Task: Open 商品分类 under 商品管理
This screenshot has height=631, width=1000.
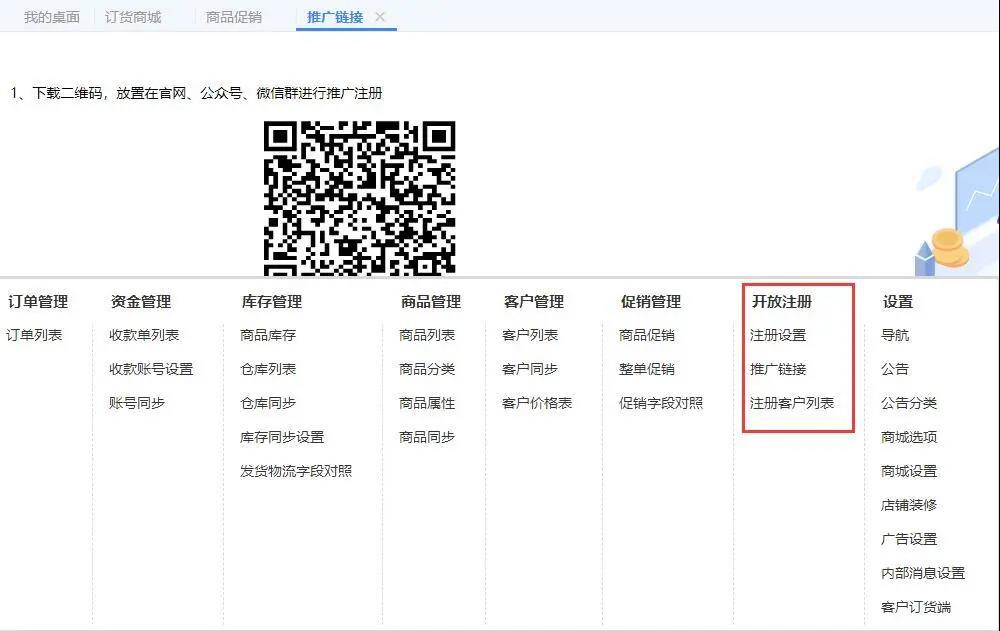Action: pyautogui.click(x=427, y=369)
